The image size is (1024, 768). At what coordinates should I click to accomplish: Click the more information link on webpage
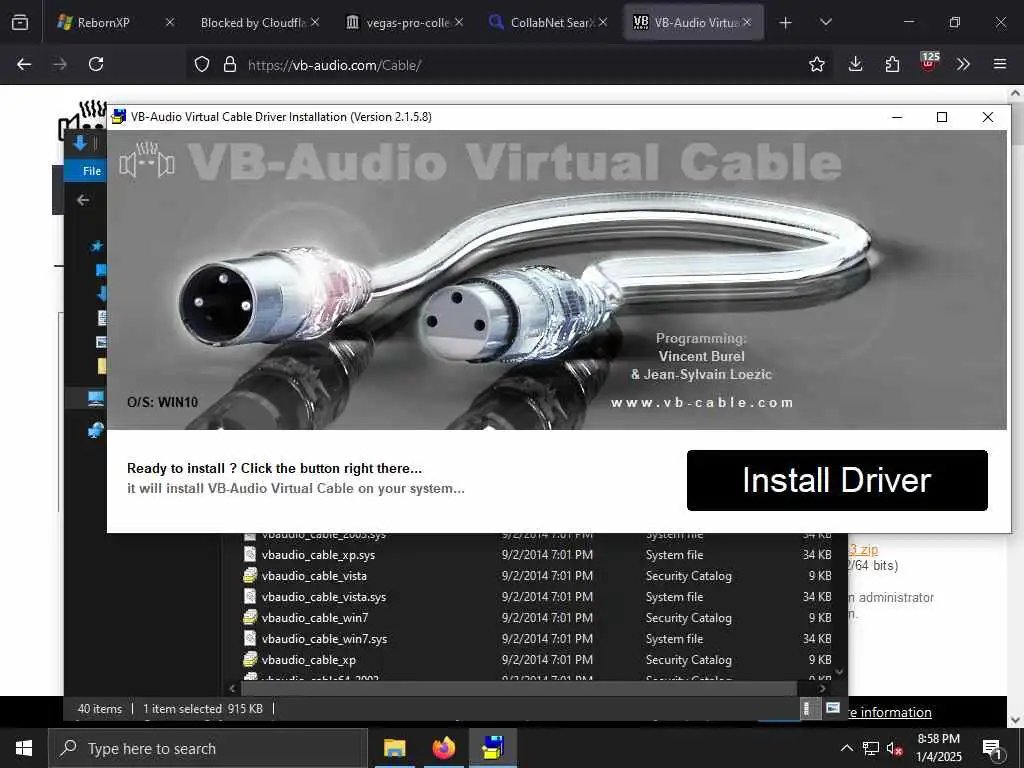[x=889, y=712]
